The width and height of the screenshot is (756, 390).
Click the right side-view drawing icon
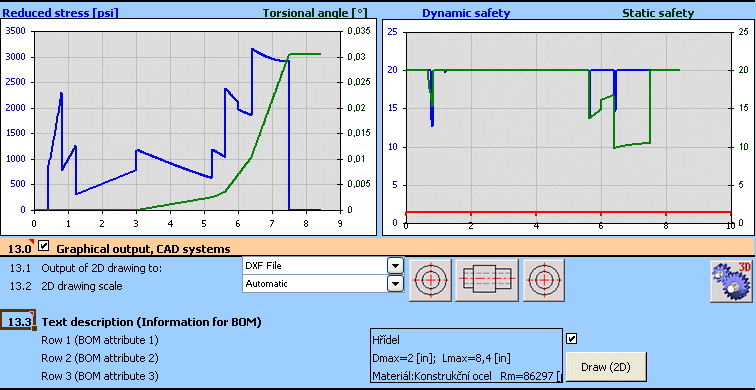(x=544, y=280)
